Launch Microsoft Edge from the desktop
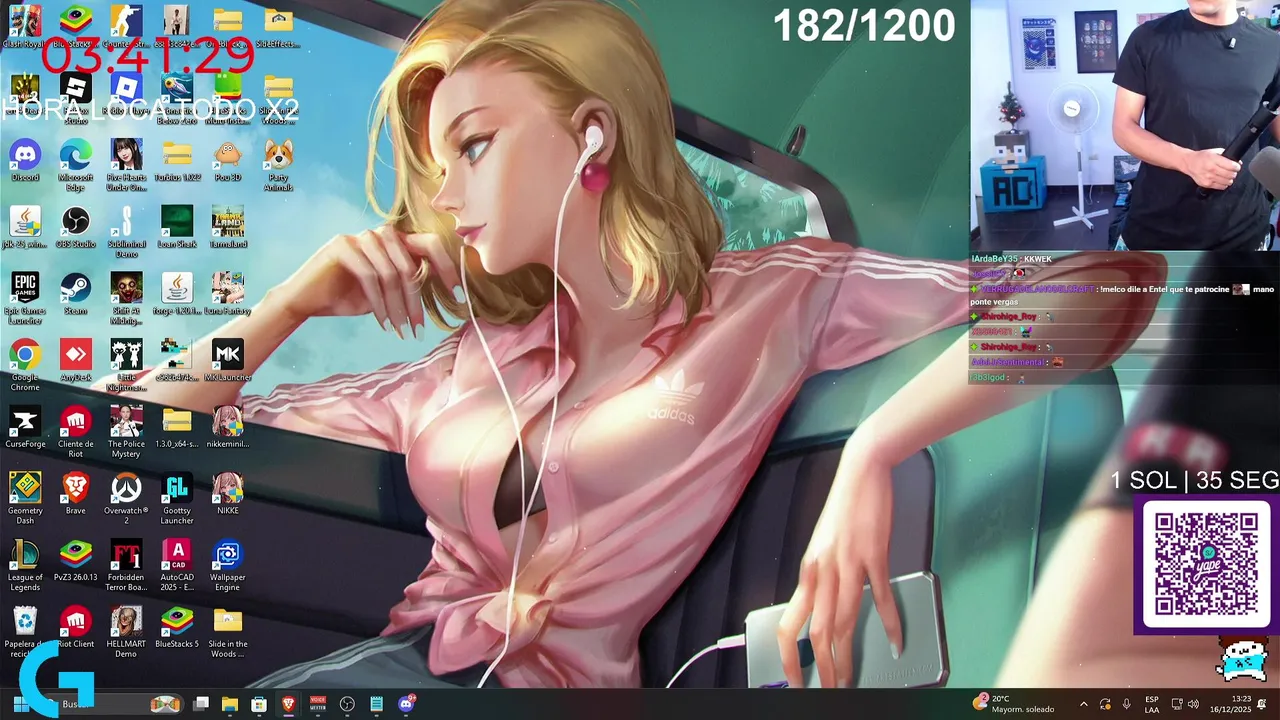 (76, 165)
